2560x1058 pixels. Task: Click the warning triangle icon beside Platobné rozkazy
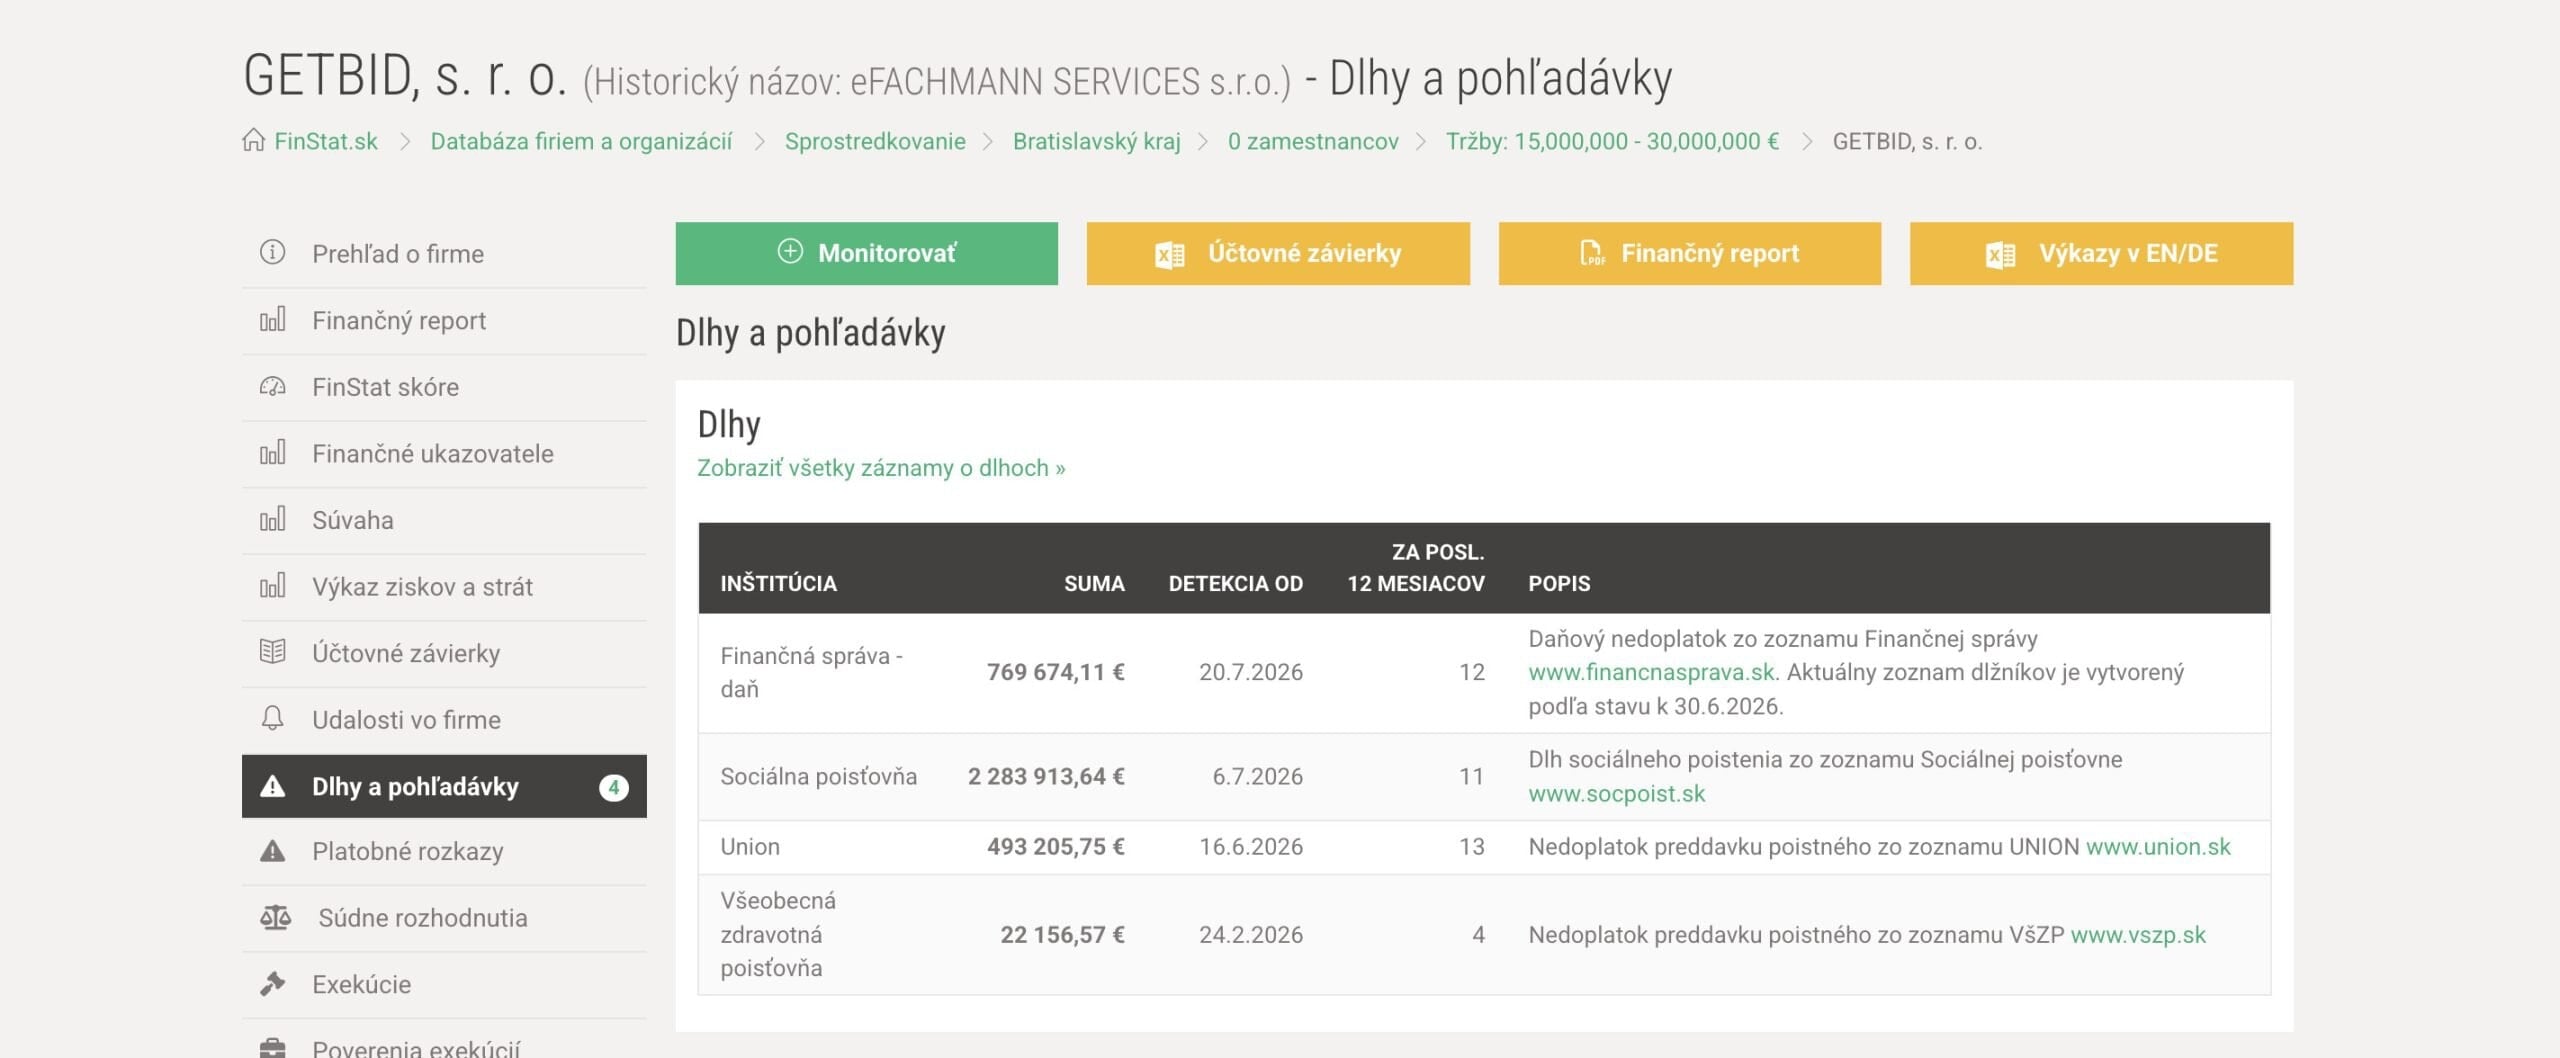coord(272,851)
